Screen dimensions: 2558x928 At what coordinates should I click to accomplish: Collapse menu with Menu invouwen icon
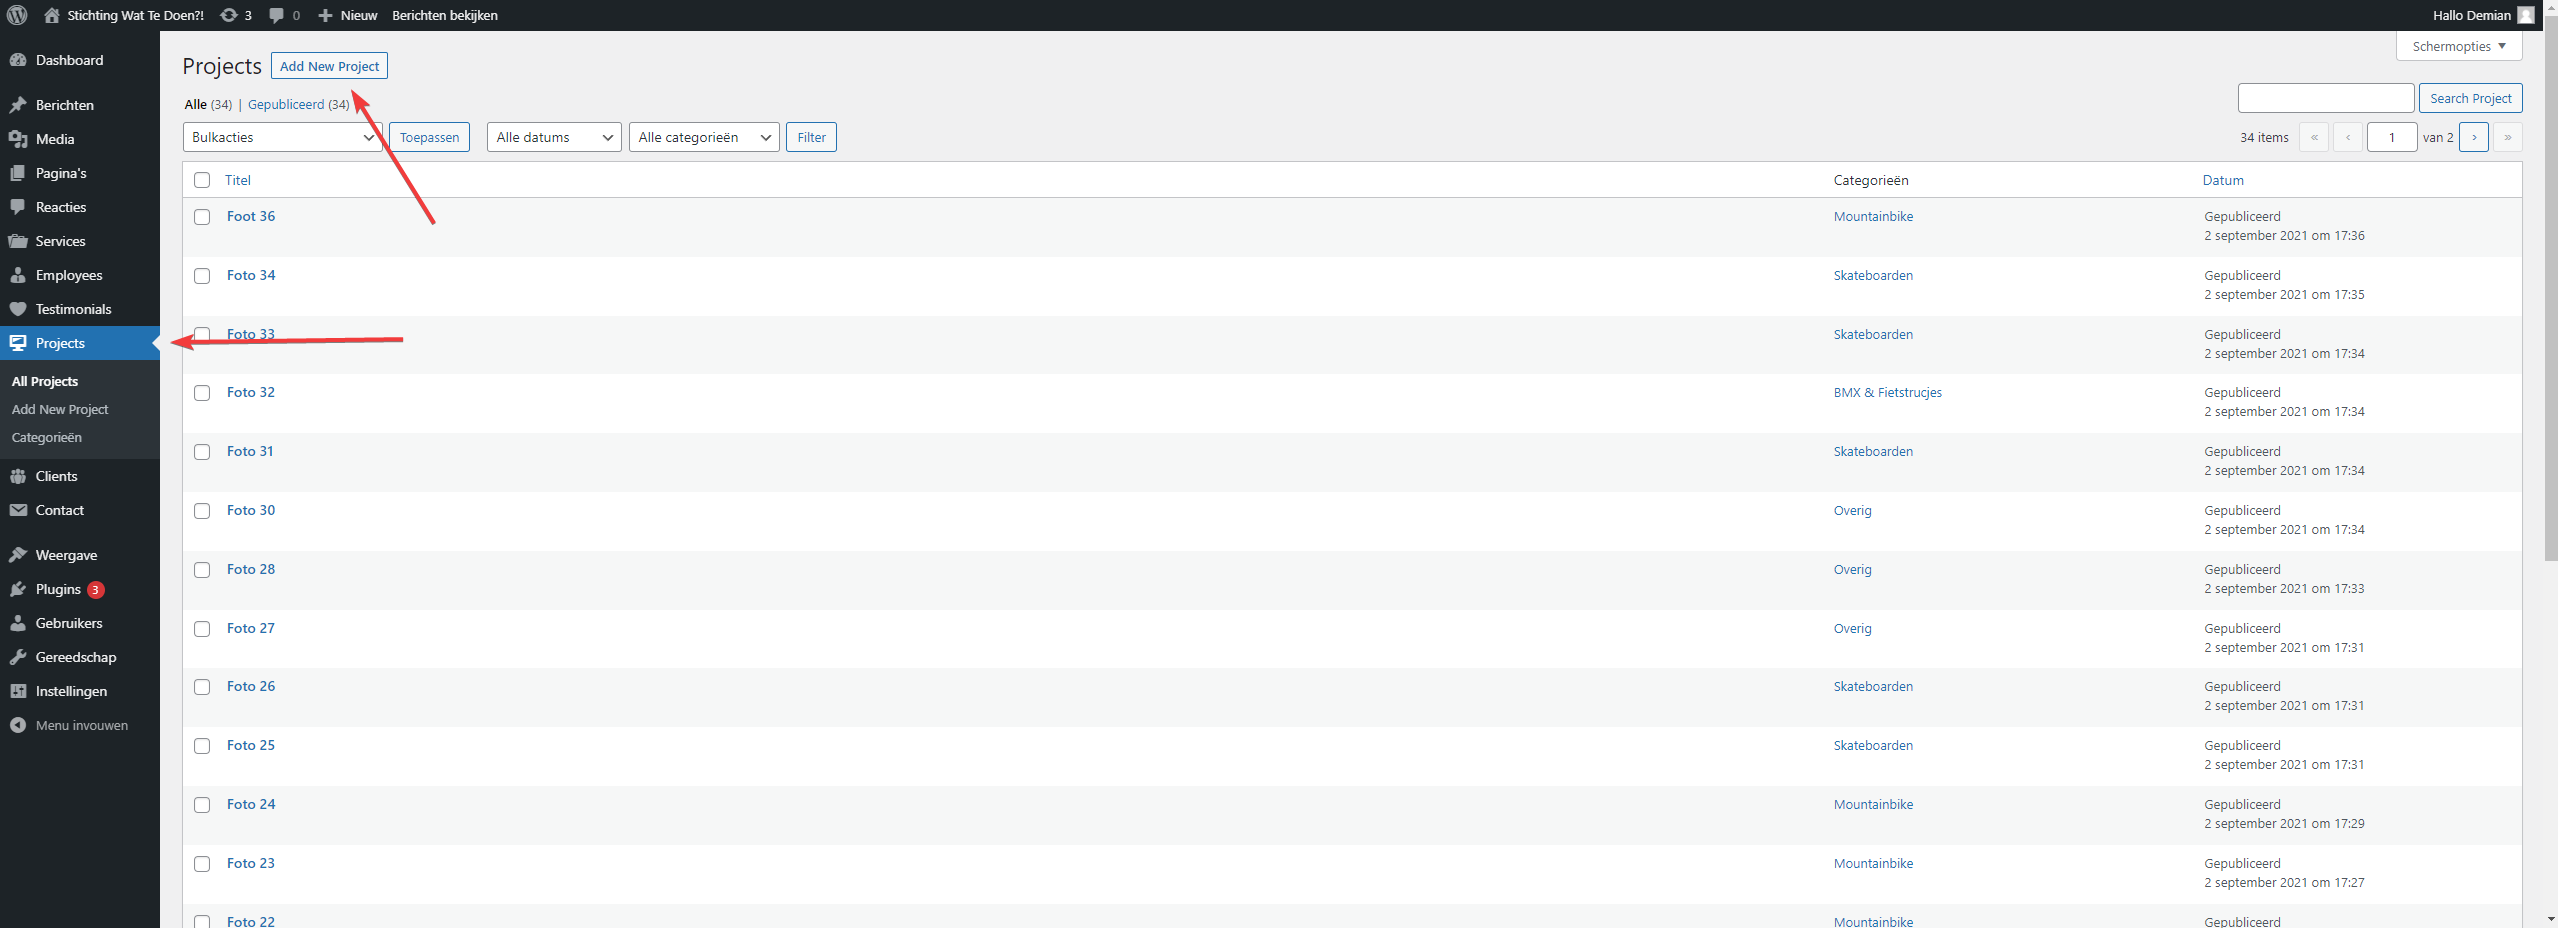click(x=18, y=725)
